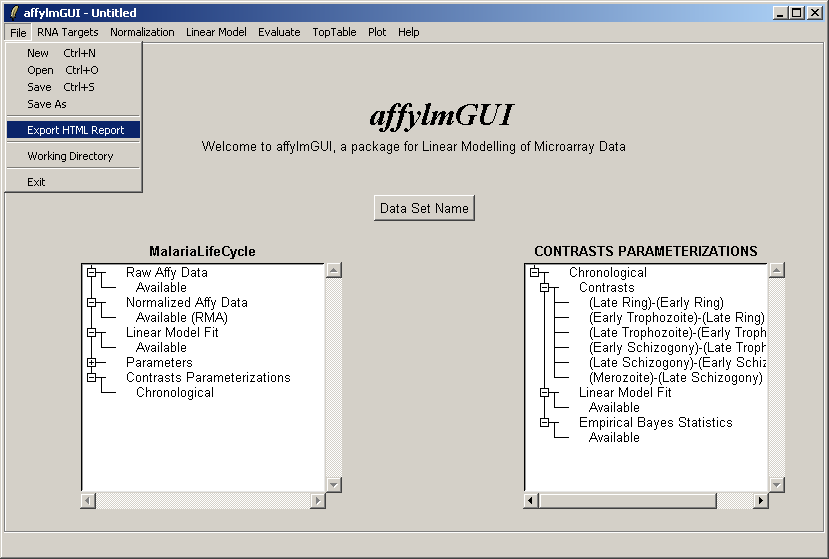Click the affylmGUI title bar feather icon
Viewport: 829px width, 559px height.
(13, 13)
